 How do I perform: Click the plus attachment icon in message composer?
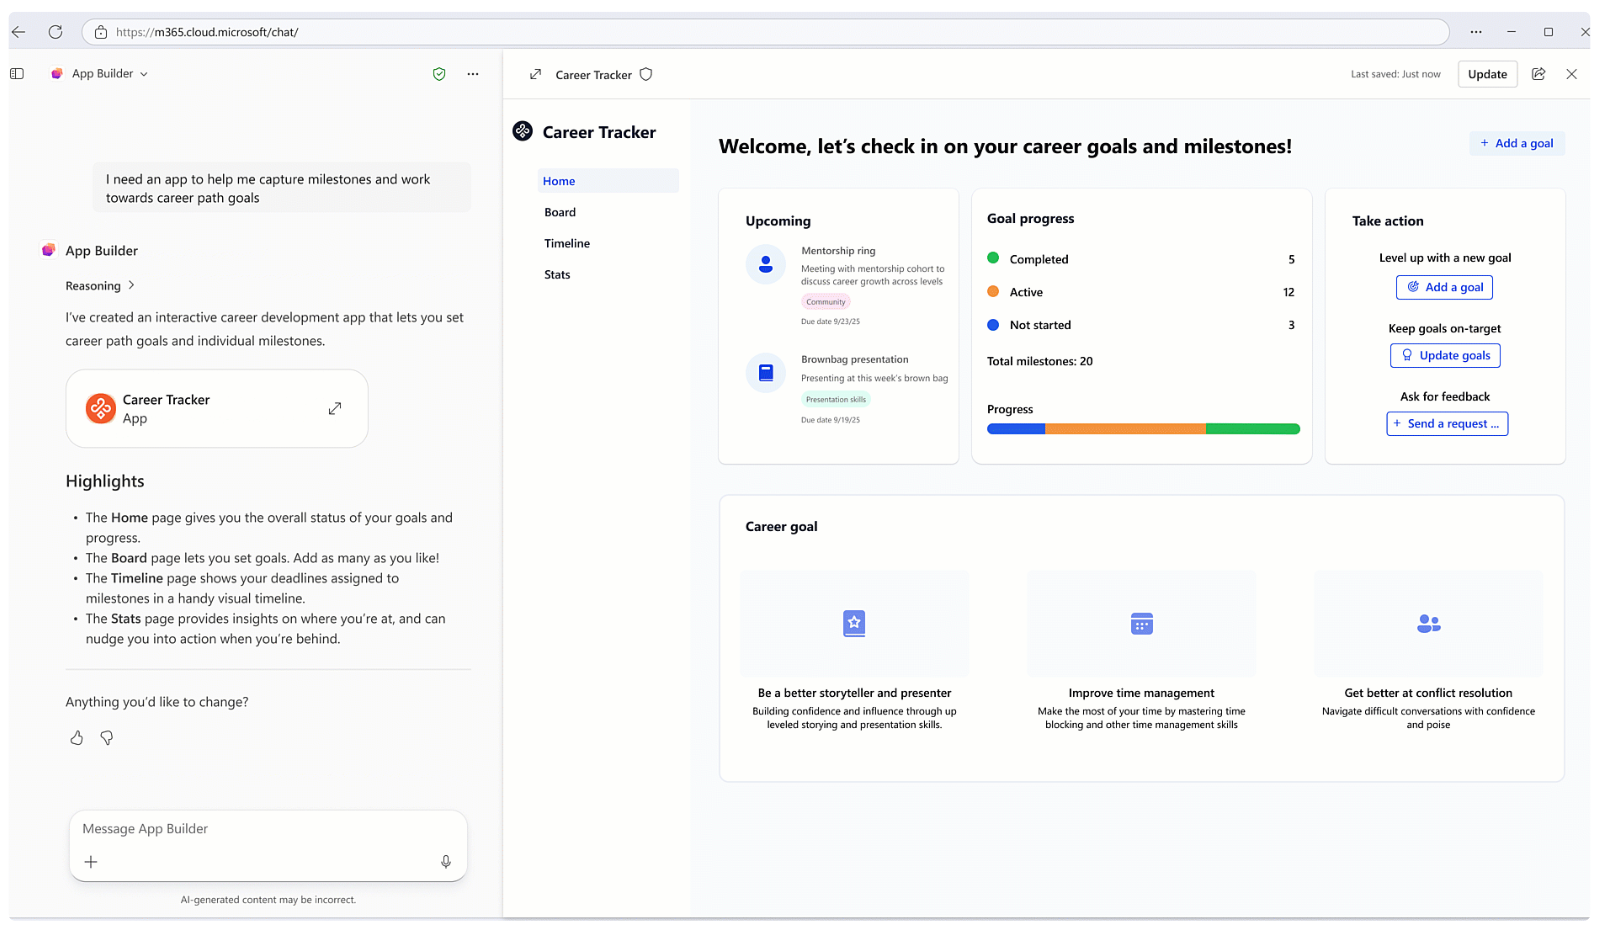click(91, 861)
